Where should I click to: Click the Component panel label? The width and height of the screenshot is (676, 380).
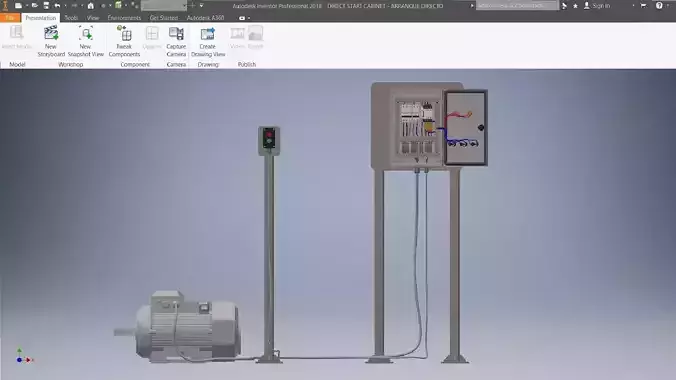click(x=135, y=64)
